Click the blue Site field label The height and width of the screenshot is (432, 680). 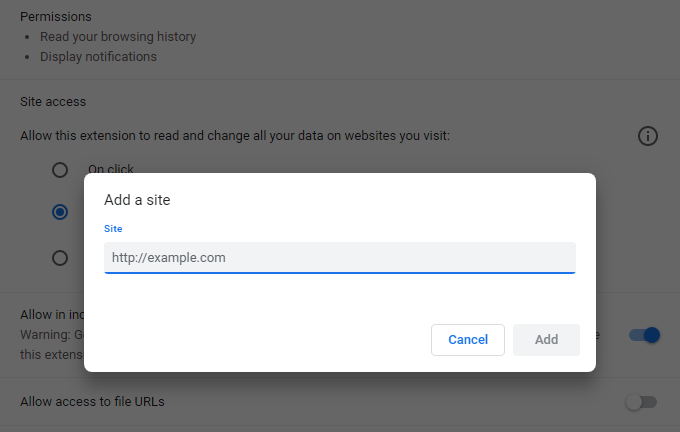[x=113, y=229]
